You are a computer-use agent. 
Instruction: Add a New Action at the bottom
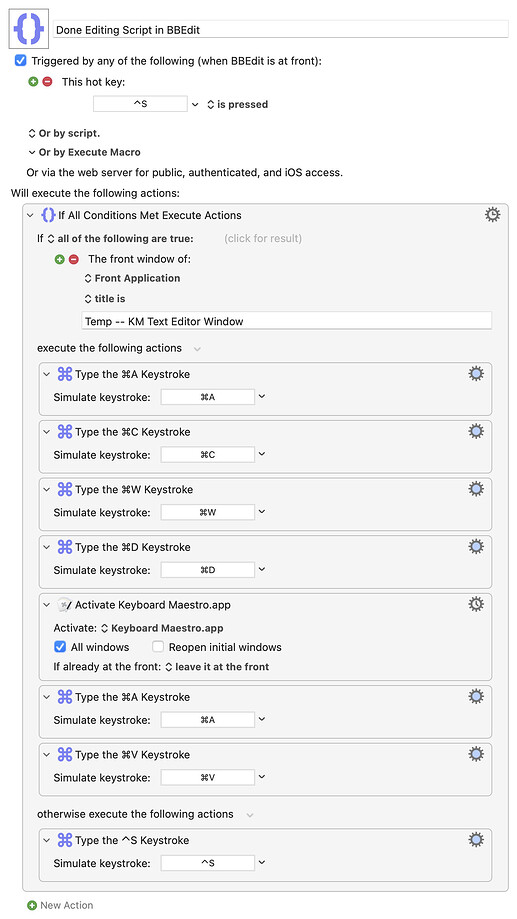(x=60, y=906)
